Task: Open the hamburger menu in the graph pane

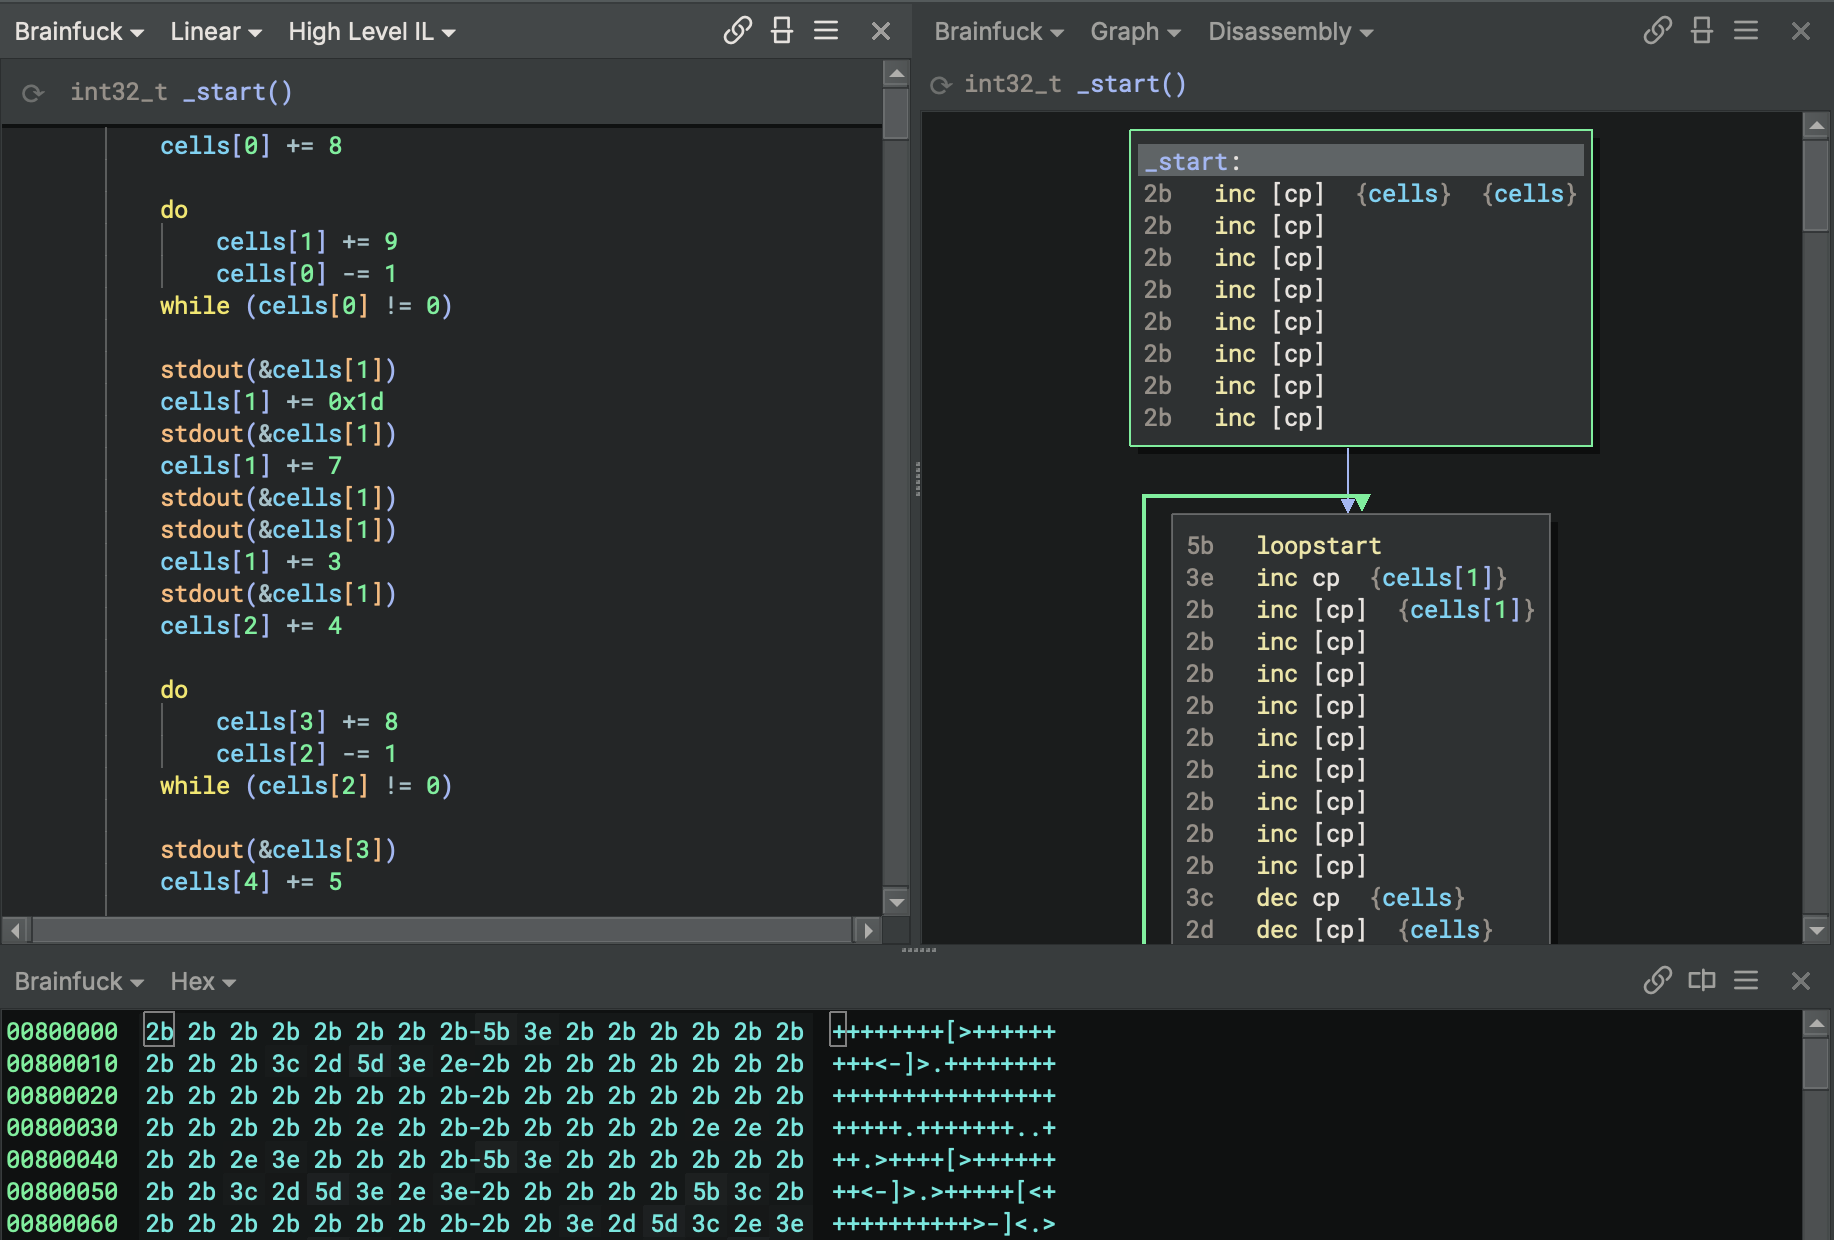Action: click(1746, 31)
